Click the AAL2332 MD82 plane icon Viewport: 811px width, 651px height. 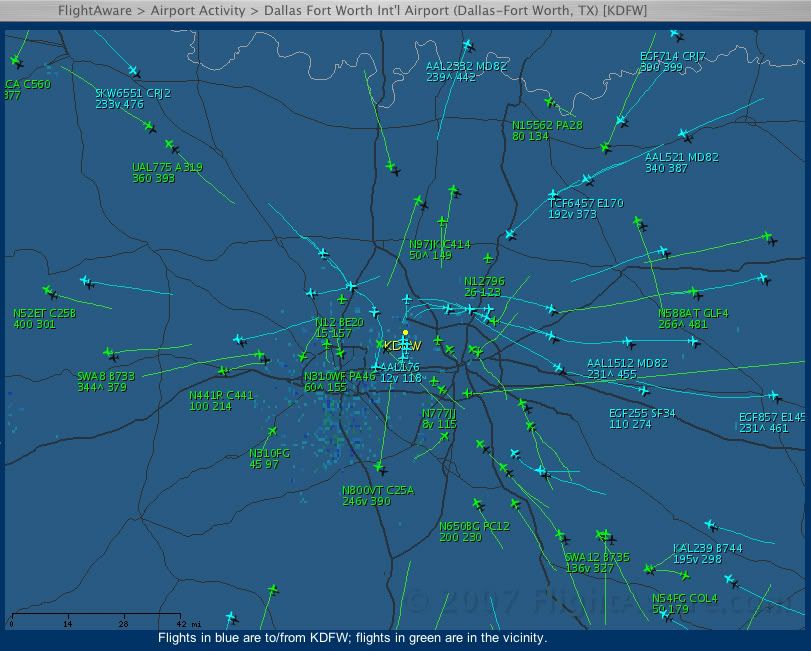tap(468, 44)
